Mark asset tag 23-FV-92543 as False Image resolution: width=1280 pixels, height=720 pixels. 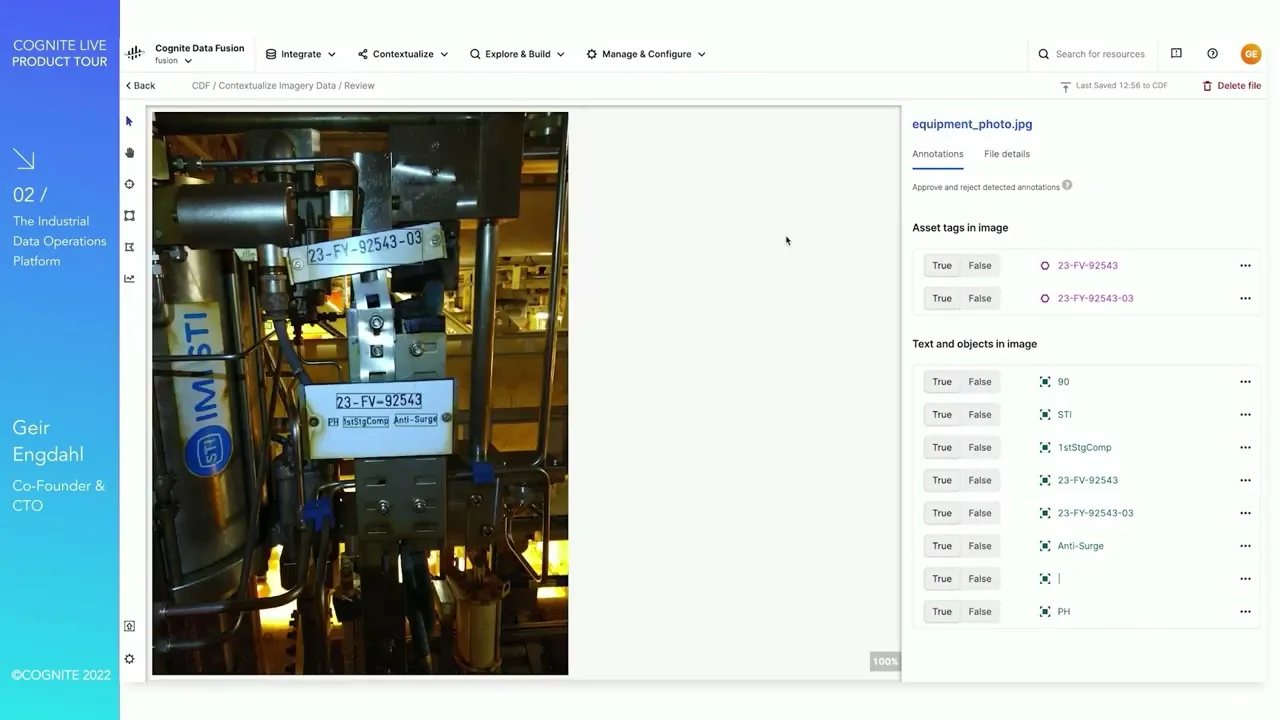coord(980,266)
